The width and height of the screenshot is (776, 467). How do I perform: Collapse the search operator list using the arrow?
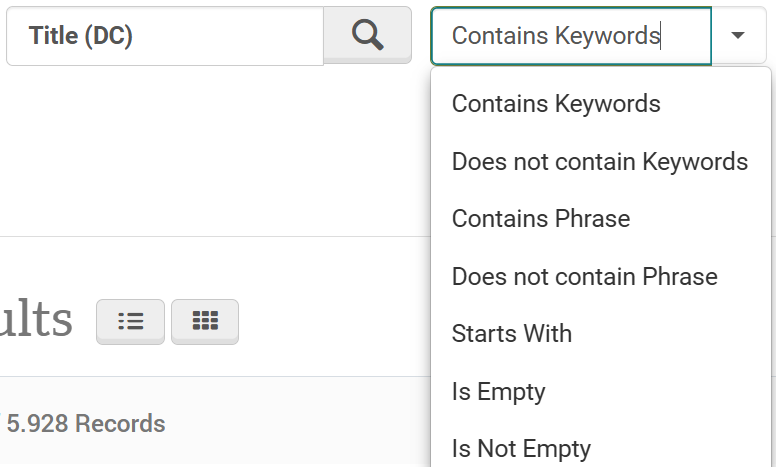click(x=738, y=36)
